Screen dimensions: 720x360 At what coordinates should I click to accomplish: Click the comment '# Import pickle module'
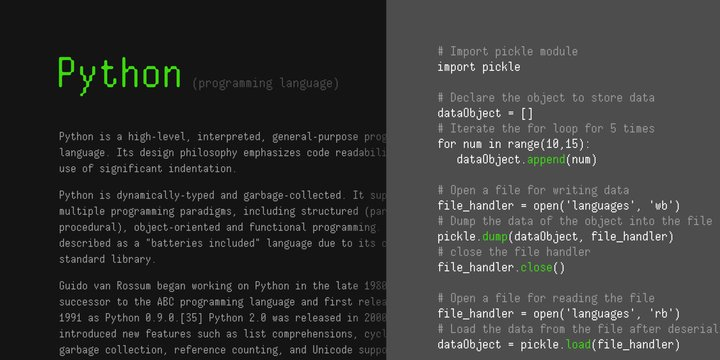pos(507,51)
